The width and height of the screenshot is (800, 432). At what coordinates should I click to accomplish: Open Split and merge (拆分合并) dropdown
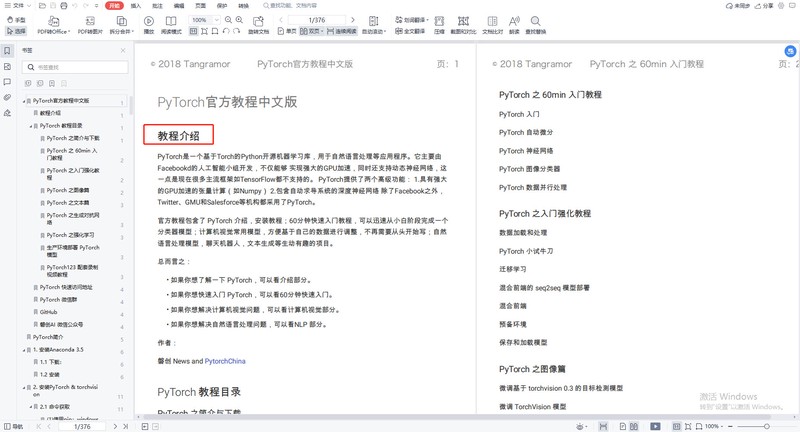tap(121, 25)
